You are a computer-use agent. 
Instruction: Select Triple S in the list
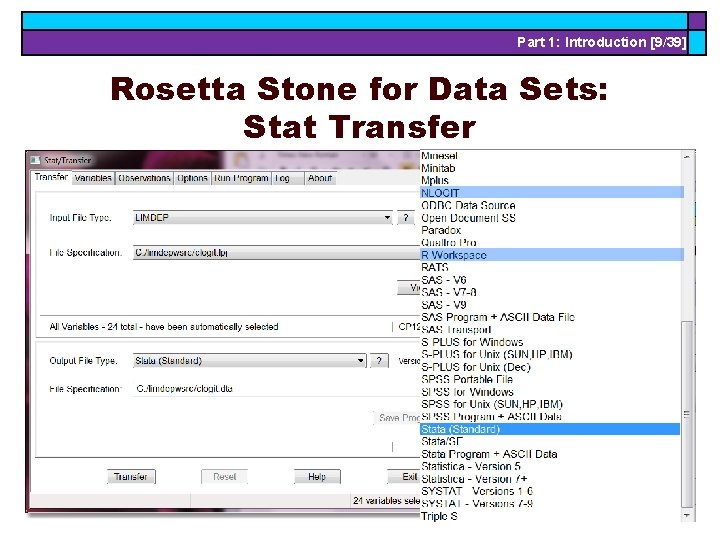tap(551, 516)
